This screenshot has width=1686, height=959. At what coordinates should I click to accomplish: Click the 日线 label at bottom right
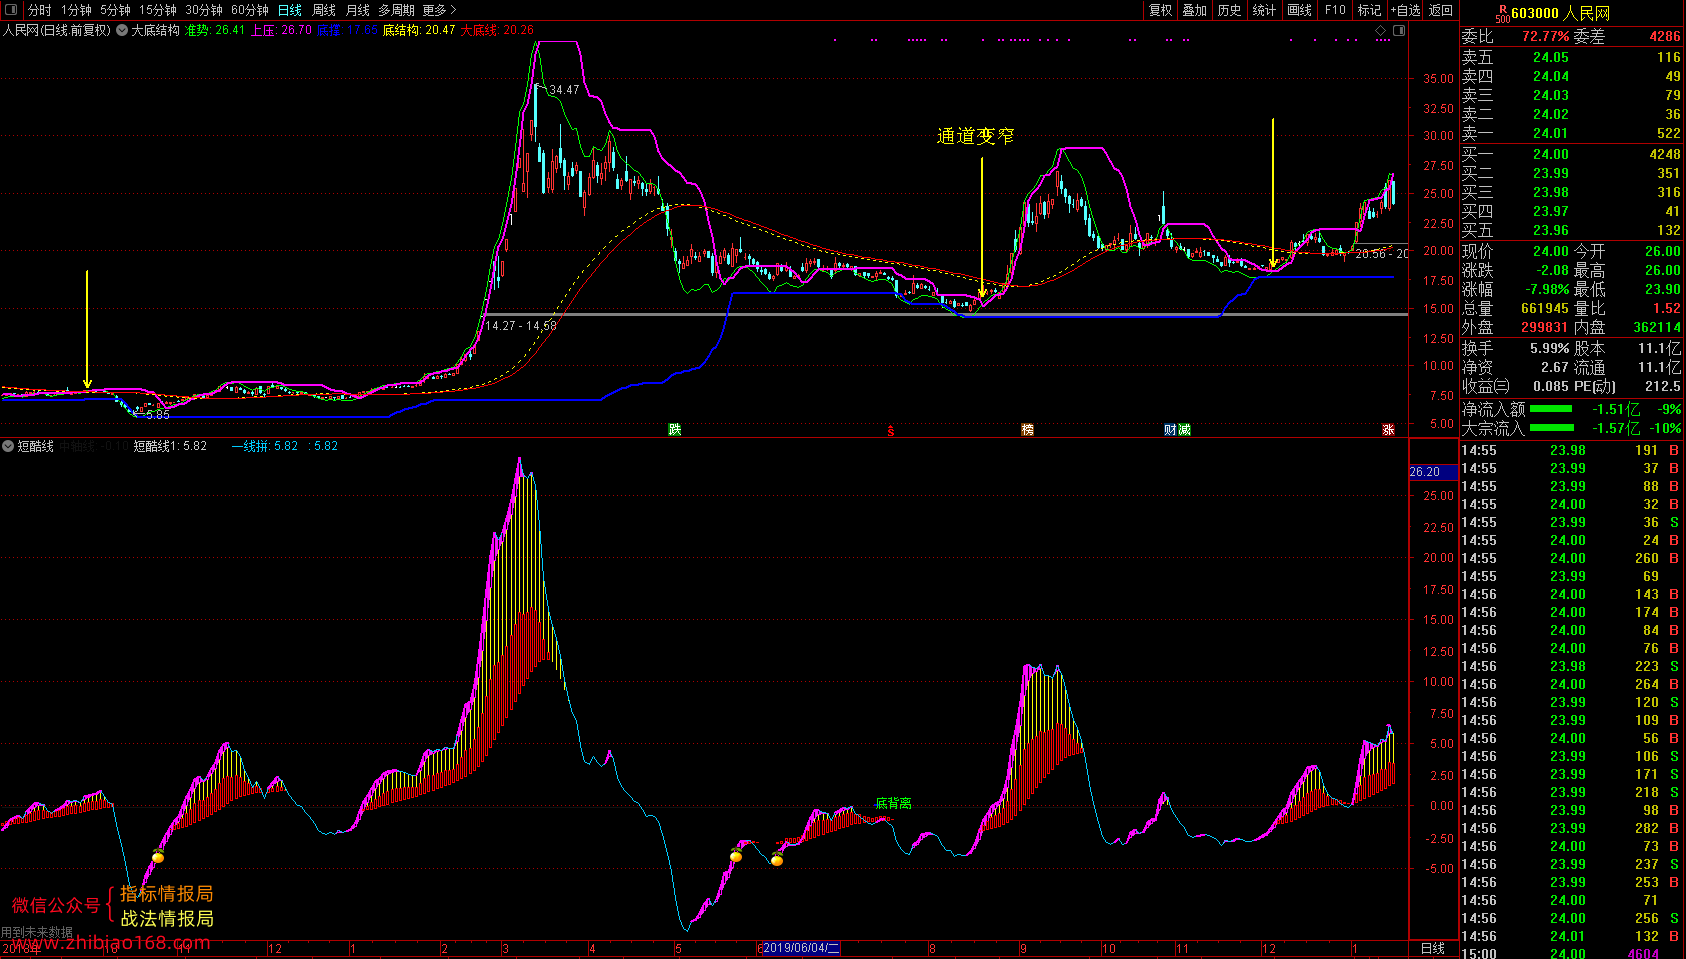1433,948
